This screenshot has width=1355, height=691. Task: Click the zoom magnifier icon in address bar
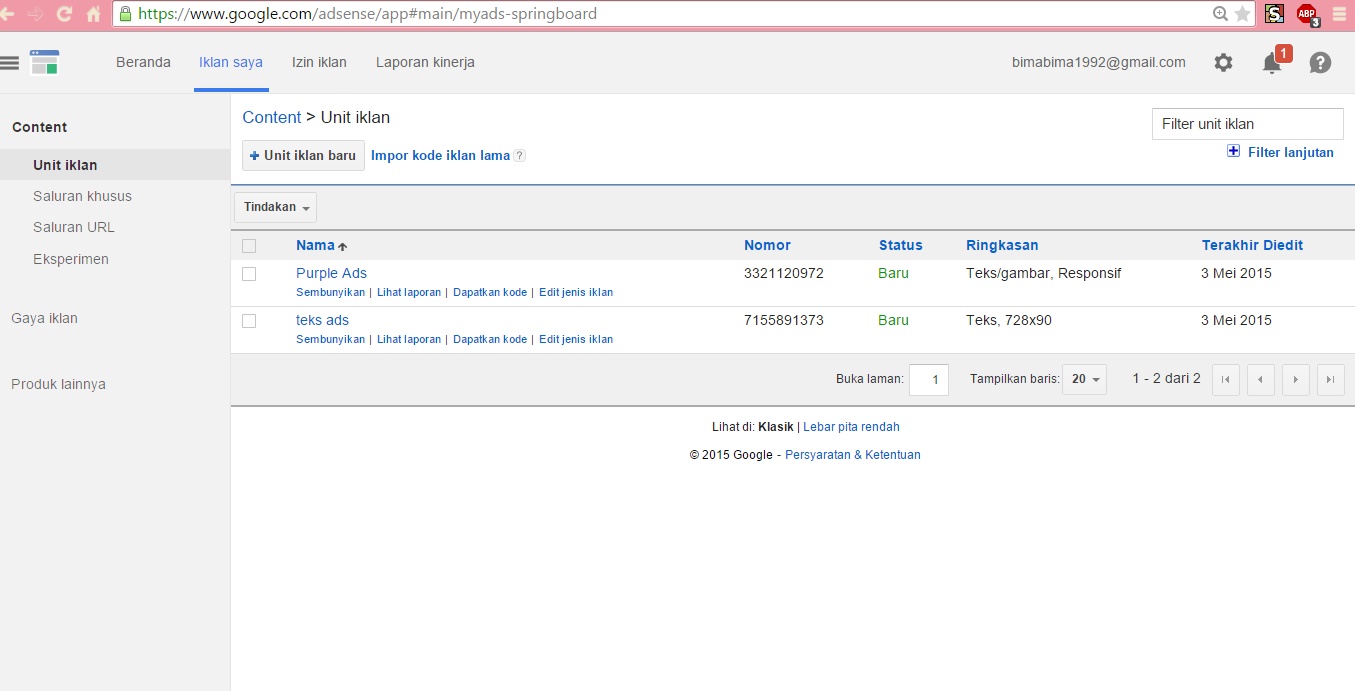(x=1220, y=14)
